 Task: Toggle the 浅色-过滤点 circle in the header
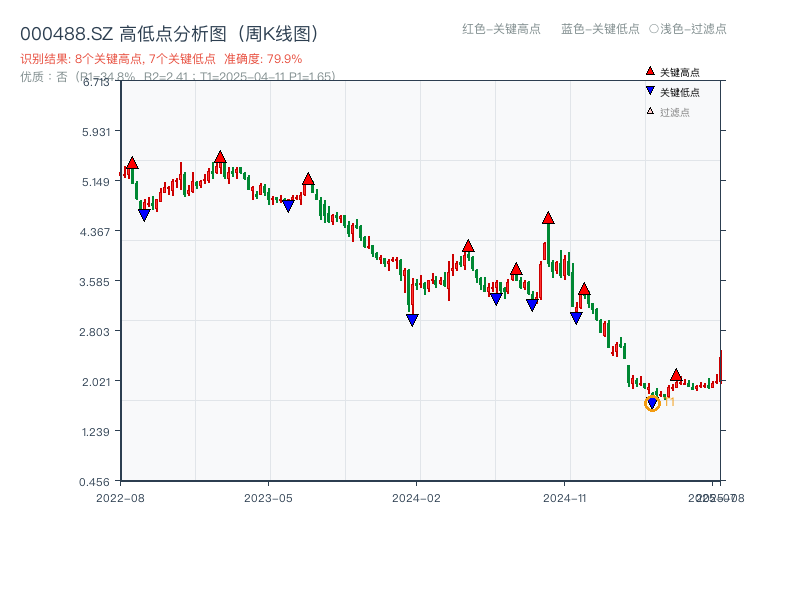pos(654,29)
